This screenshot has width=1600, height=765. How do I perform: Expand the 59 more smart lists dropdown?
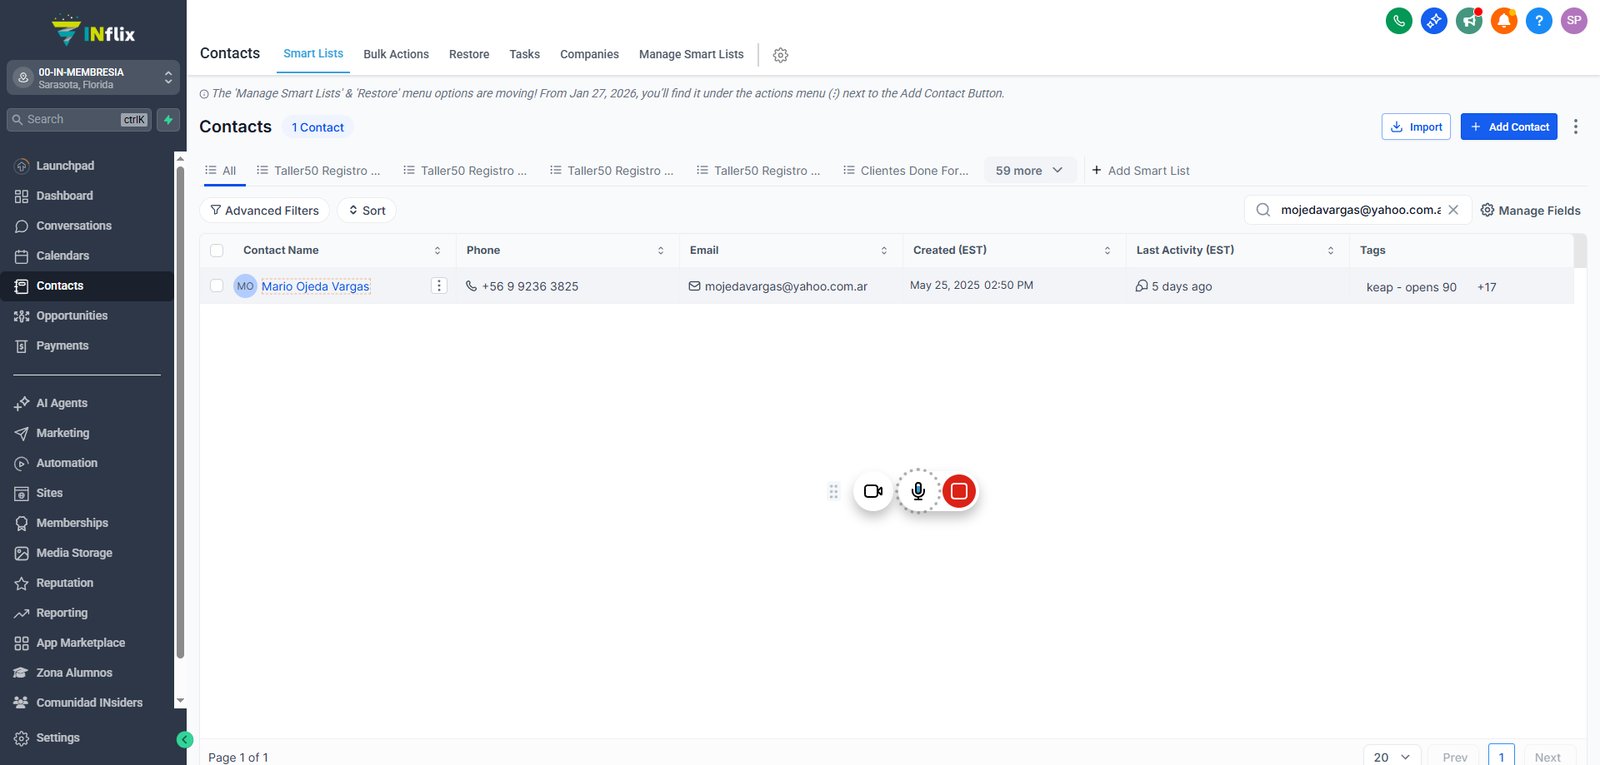tap(1029, 171)
